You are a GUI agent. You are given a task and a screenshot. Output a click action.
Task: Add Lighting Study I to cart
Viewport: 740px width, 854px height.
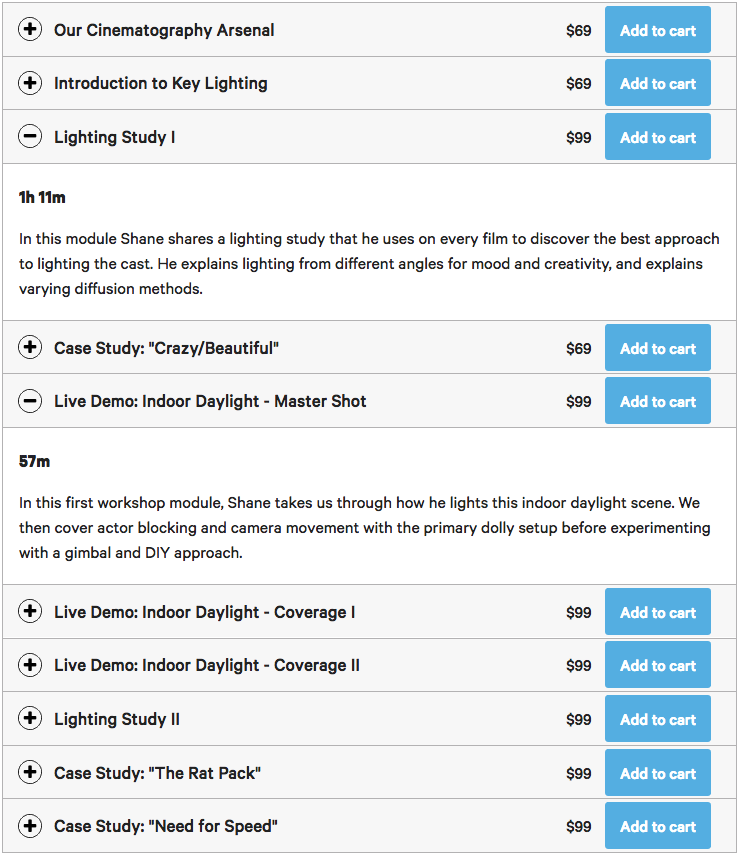point(657,137)
